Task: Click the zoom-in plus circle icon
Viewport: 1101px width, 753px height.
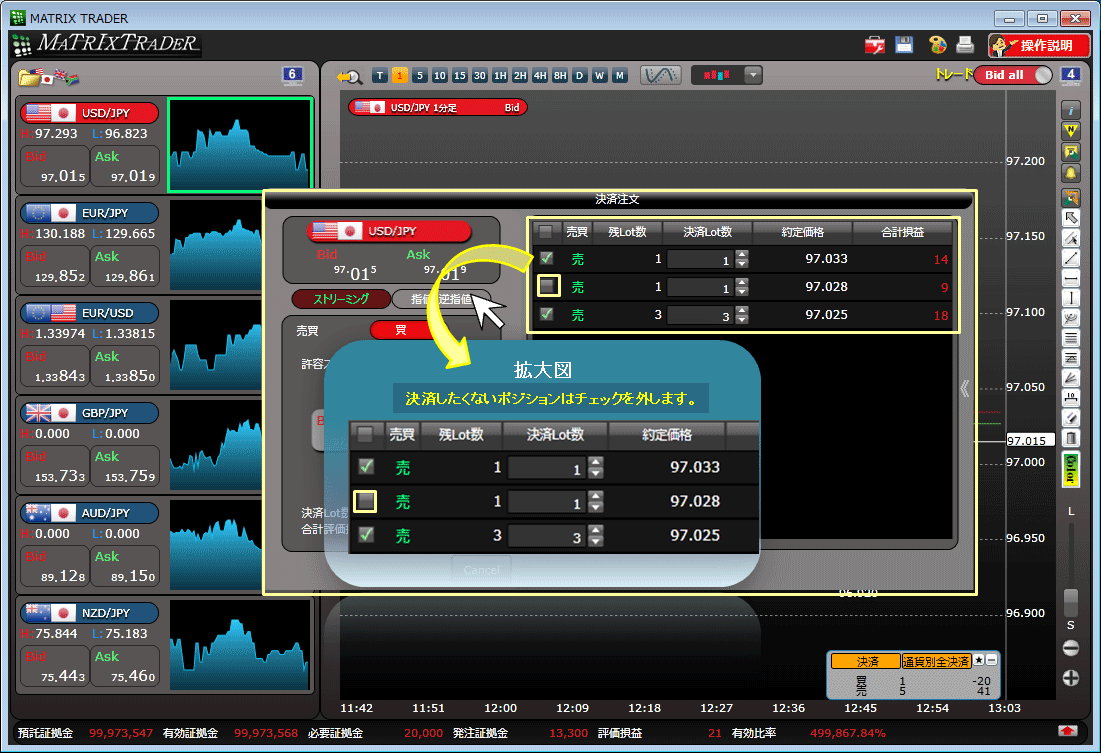Action: (1071, 678)
